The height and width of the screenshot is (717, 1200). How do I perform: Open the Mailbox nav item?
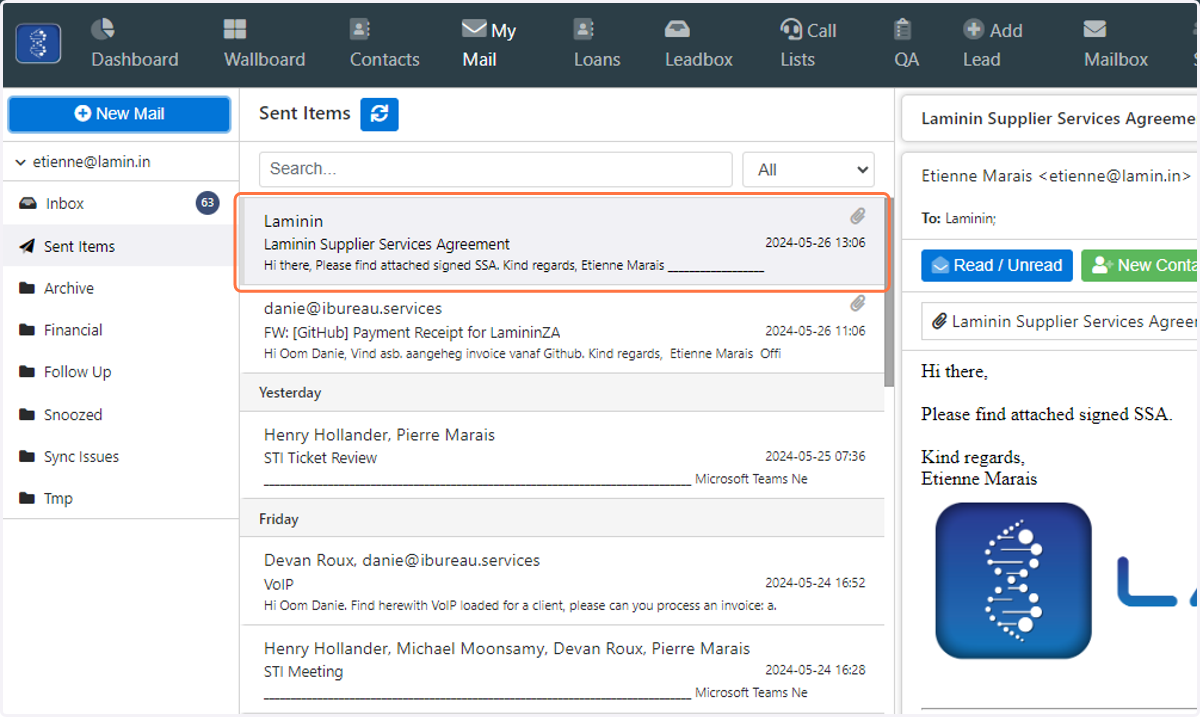1116,44
